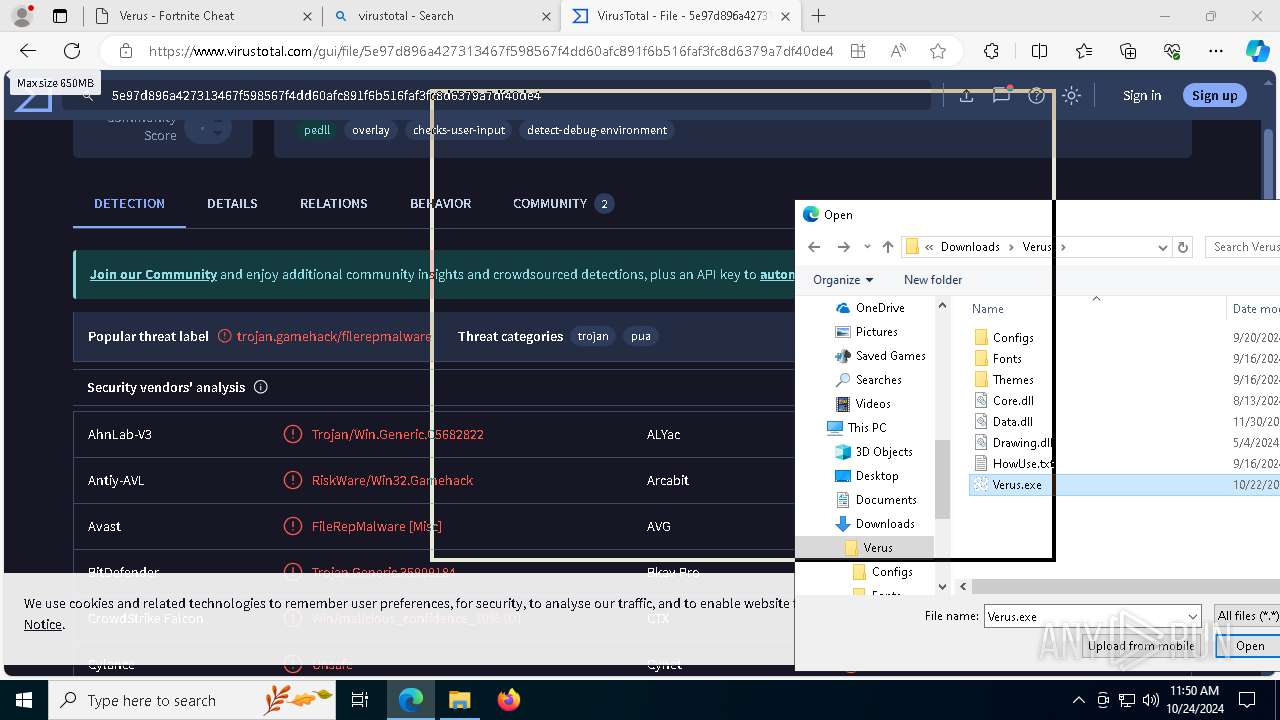The image size is (1280, 720).
Task: Click VirusTotal upload file icon
Action: 966,96
